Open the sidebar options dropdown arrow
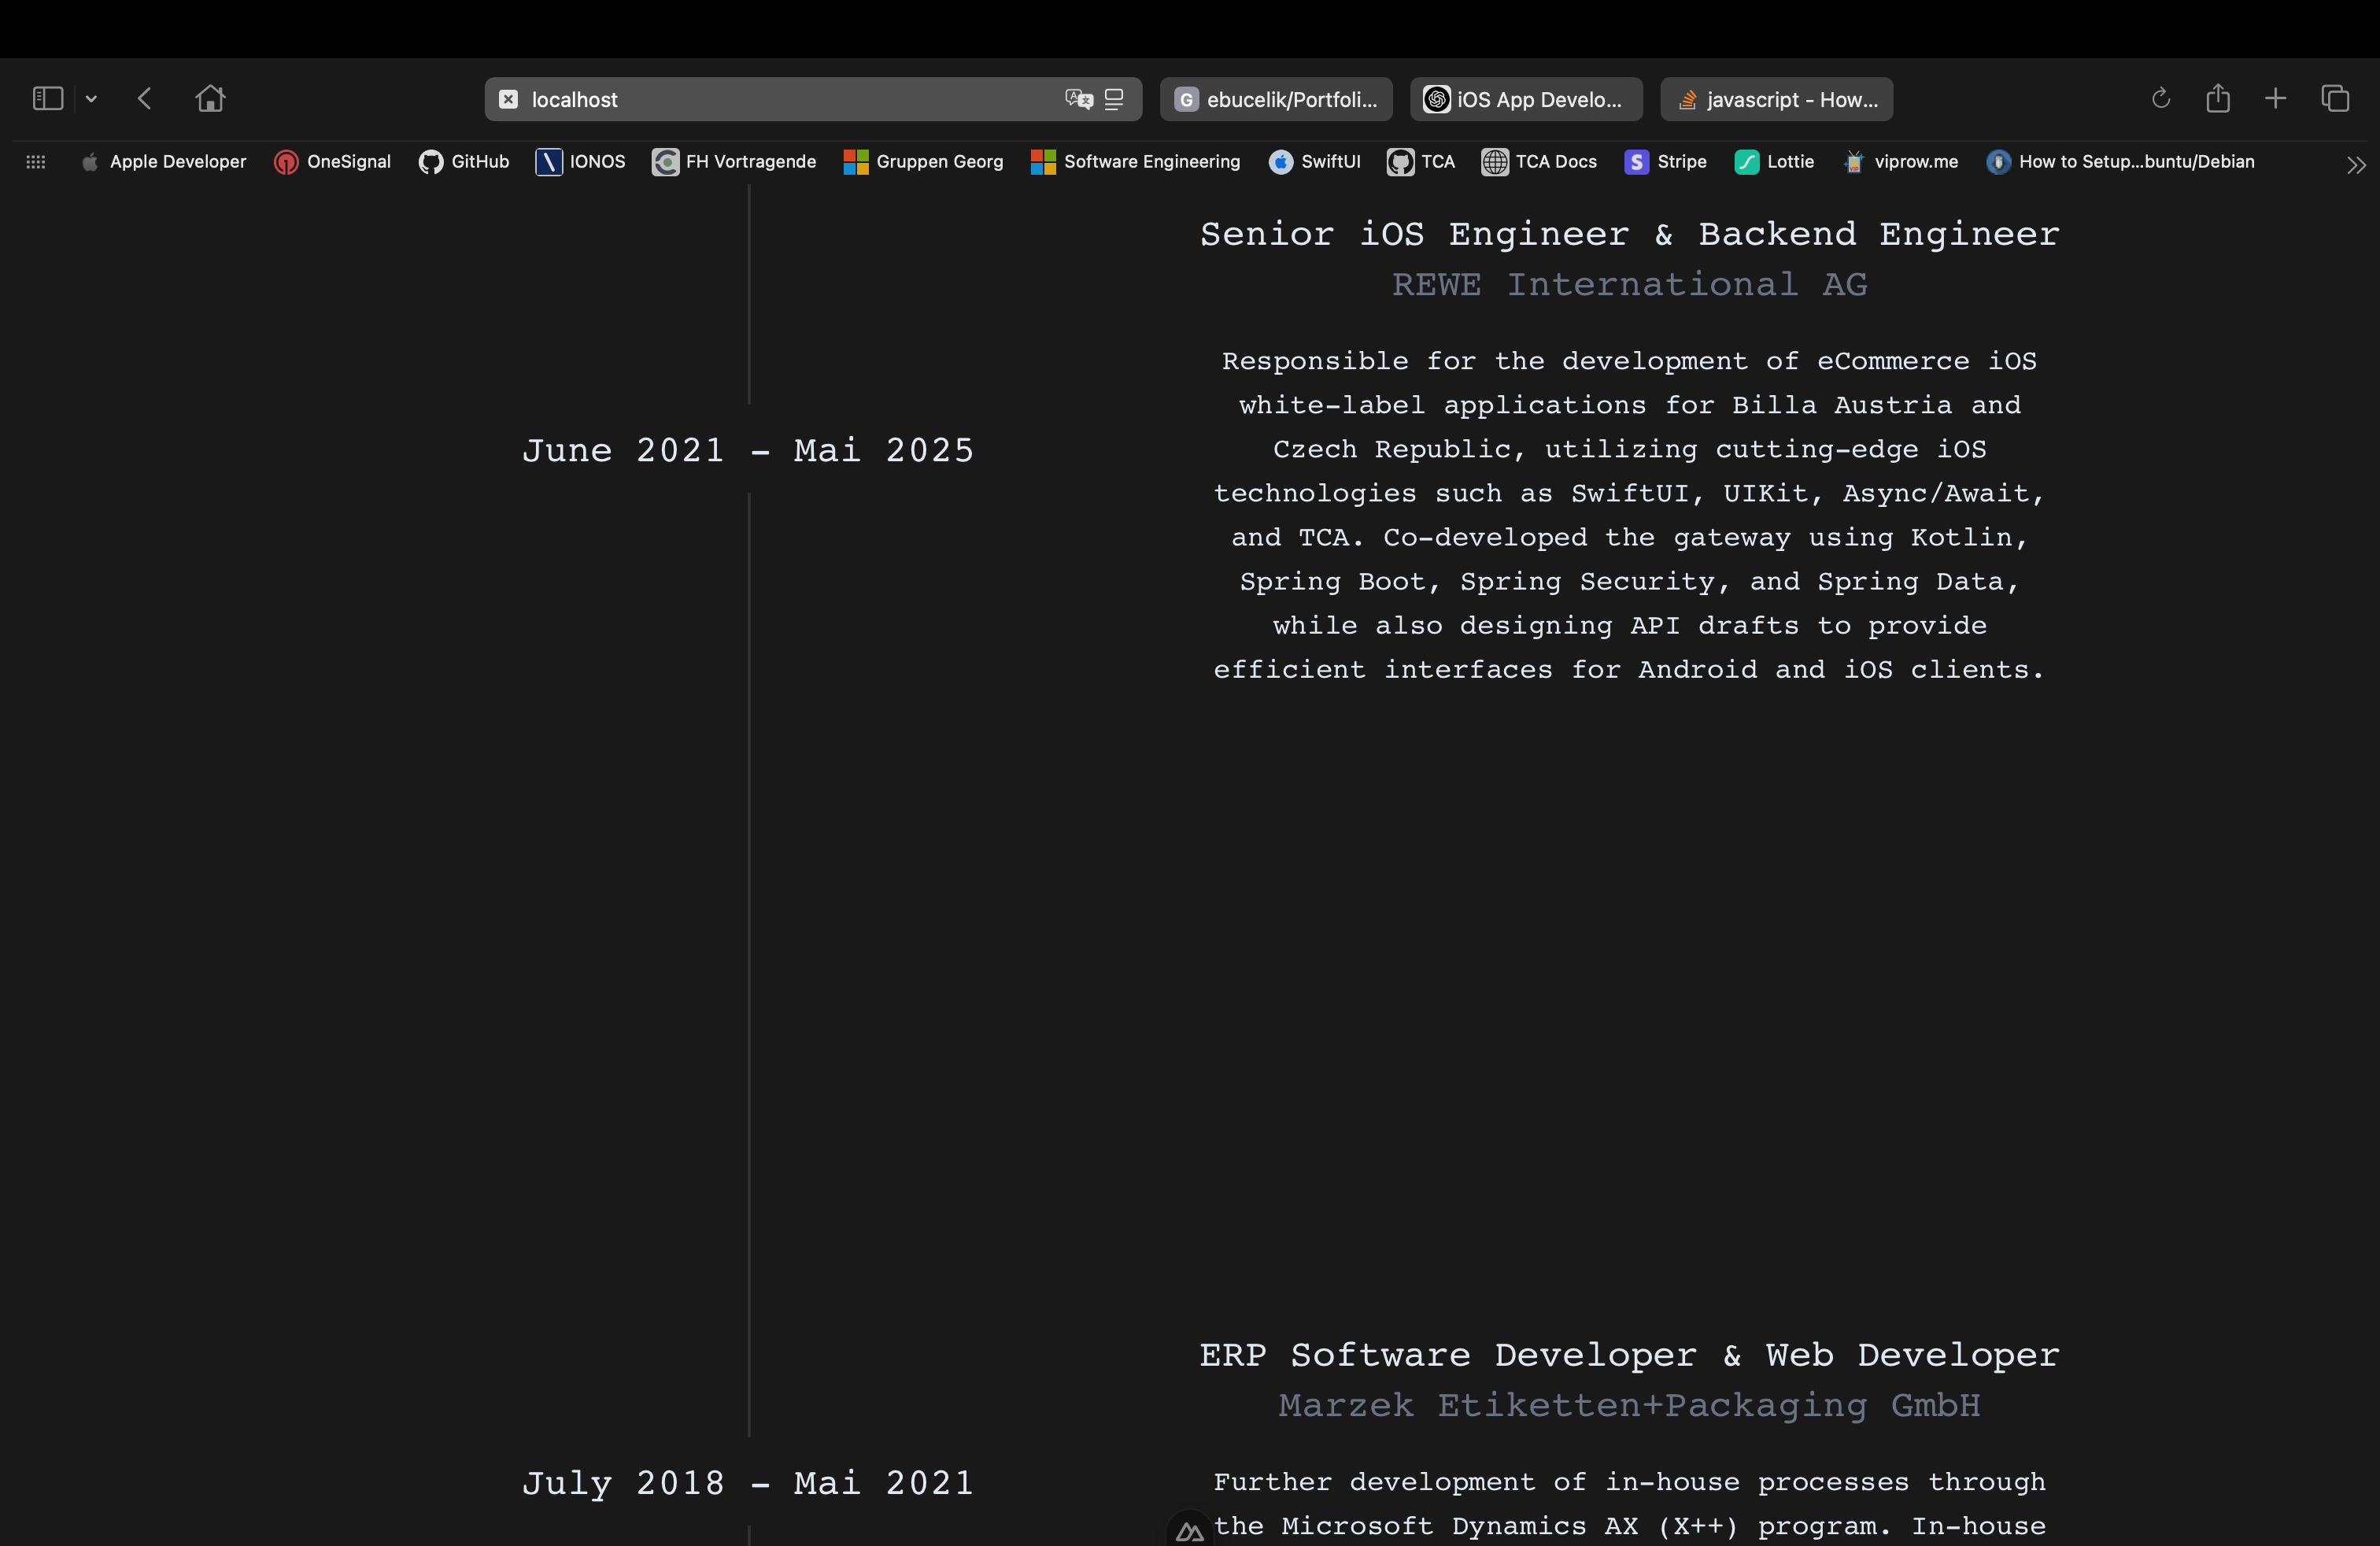The height and width of the screenshot is (1546, 2380). pos(91,98)
